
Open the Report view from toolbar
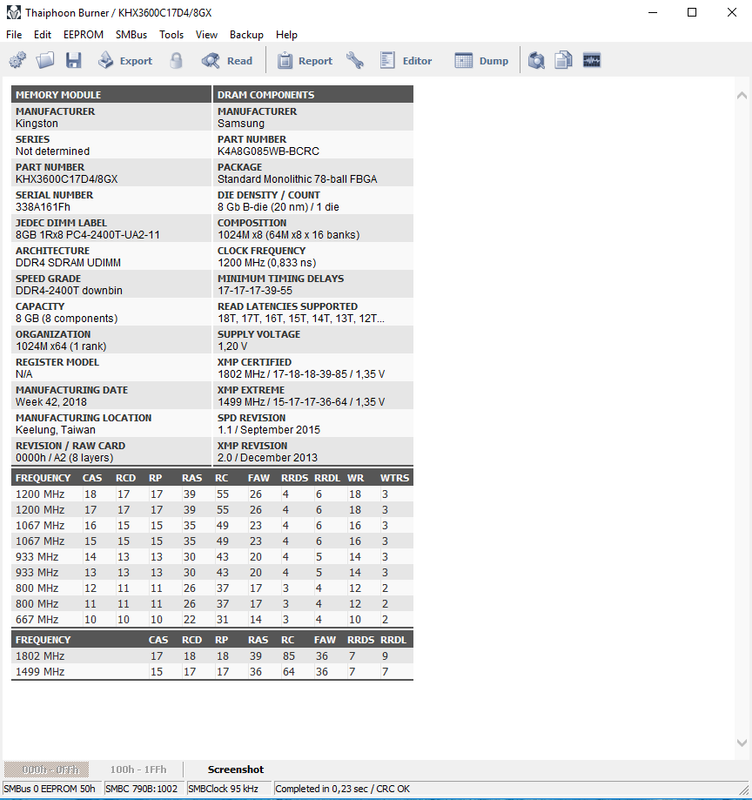pos(305,60)
